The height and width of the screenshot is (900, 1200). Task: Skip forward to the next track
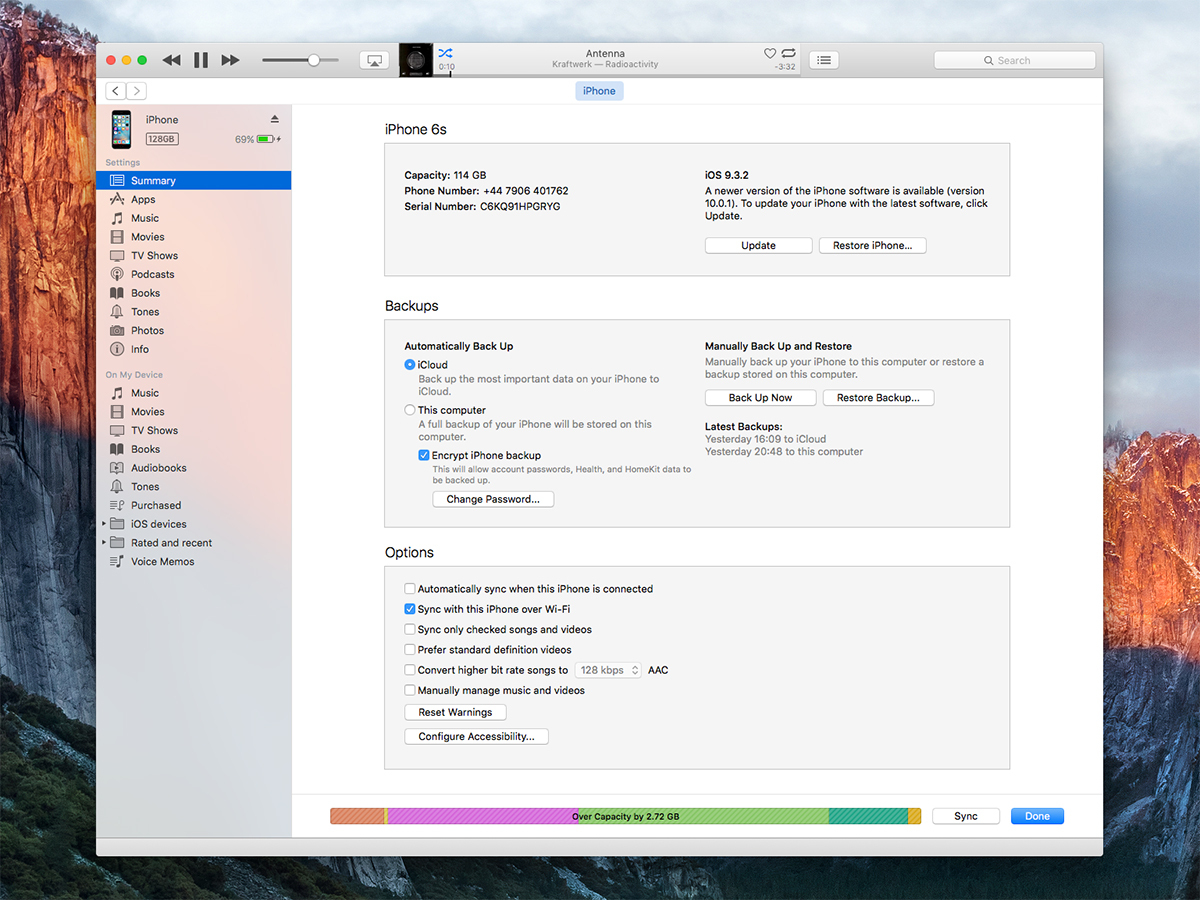click(230, 60)
